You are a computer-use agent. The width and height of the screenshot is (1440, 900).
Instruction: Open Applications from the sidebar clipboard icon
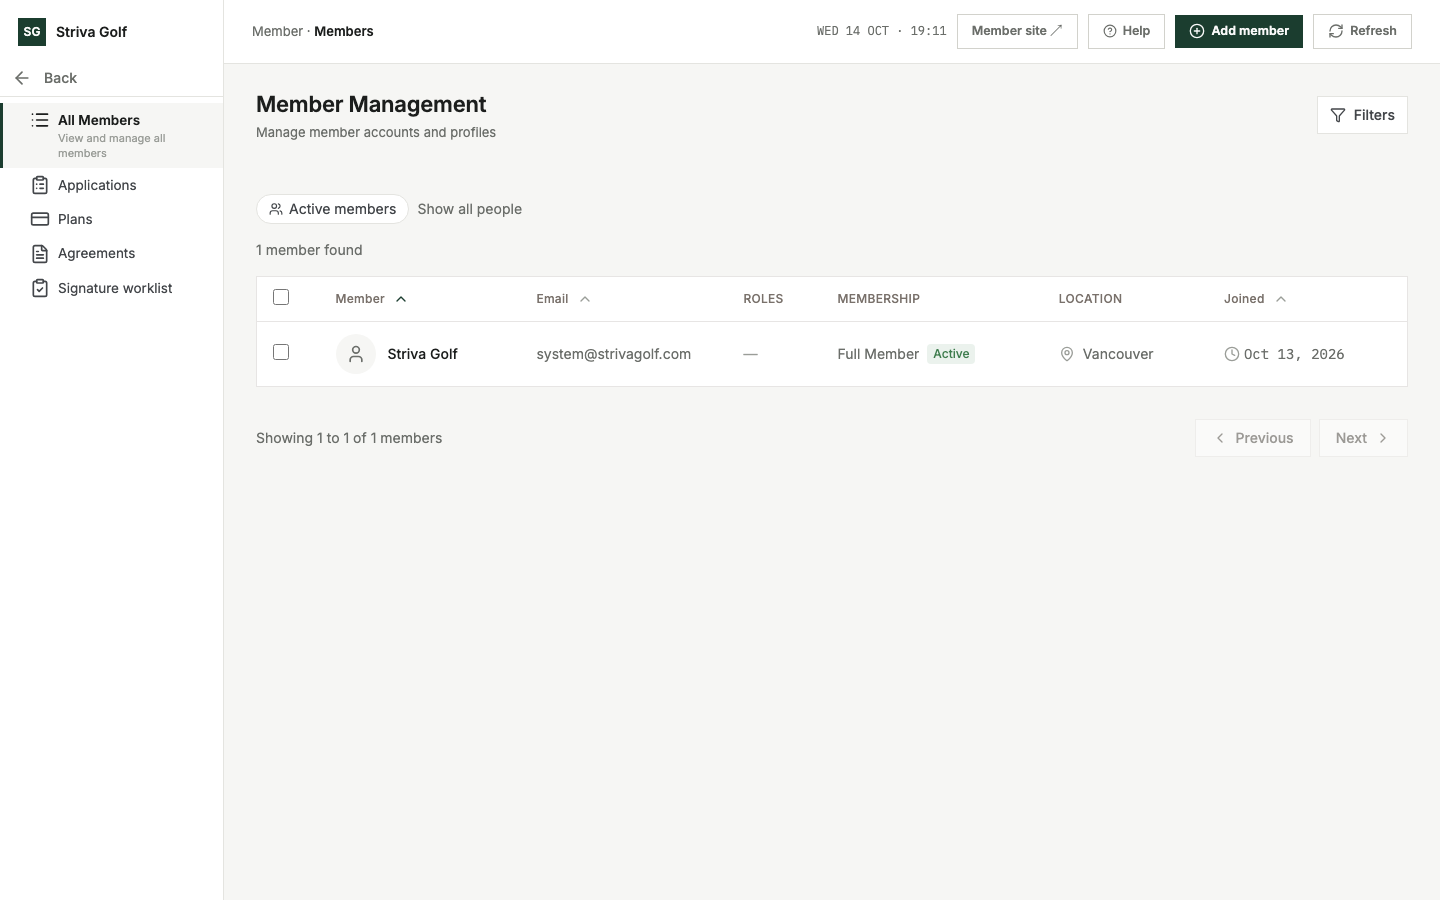pos(40,185)
